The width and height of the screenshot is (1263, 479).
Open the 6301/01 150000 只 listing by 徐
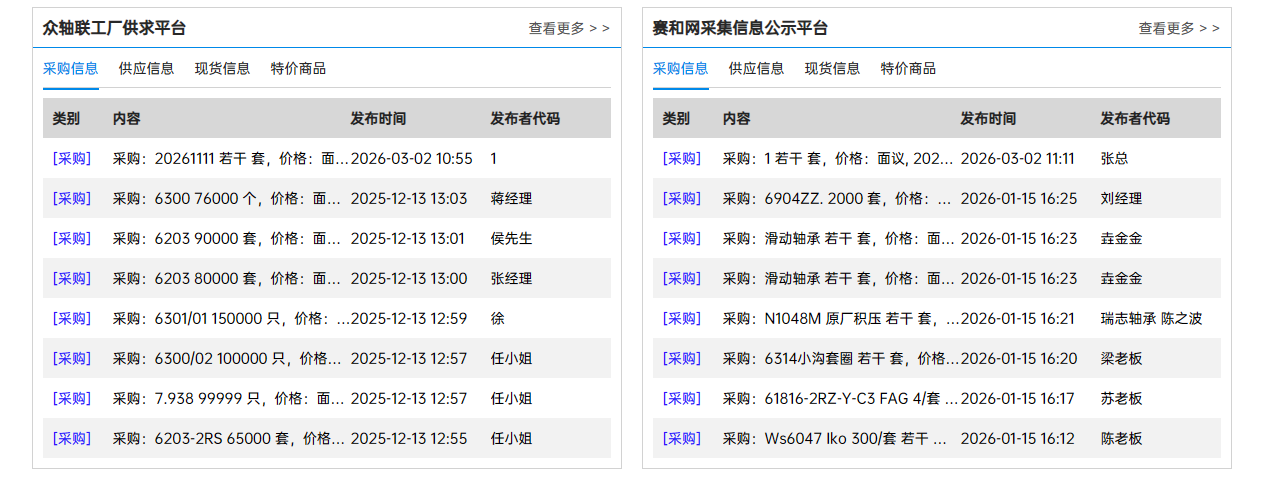[230, 319]
